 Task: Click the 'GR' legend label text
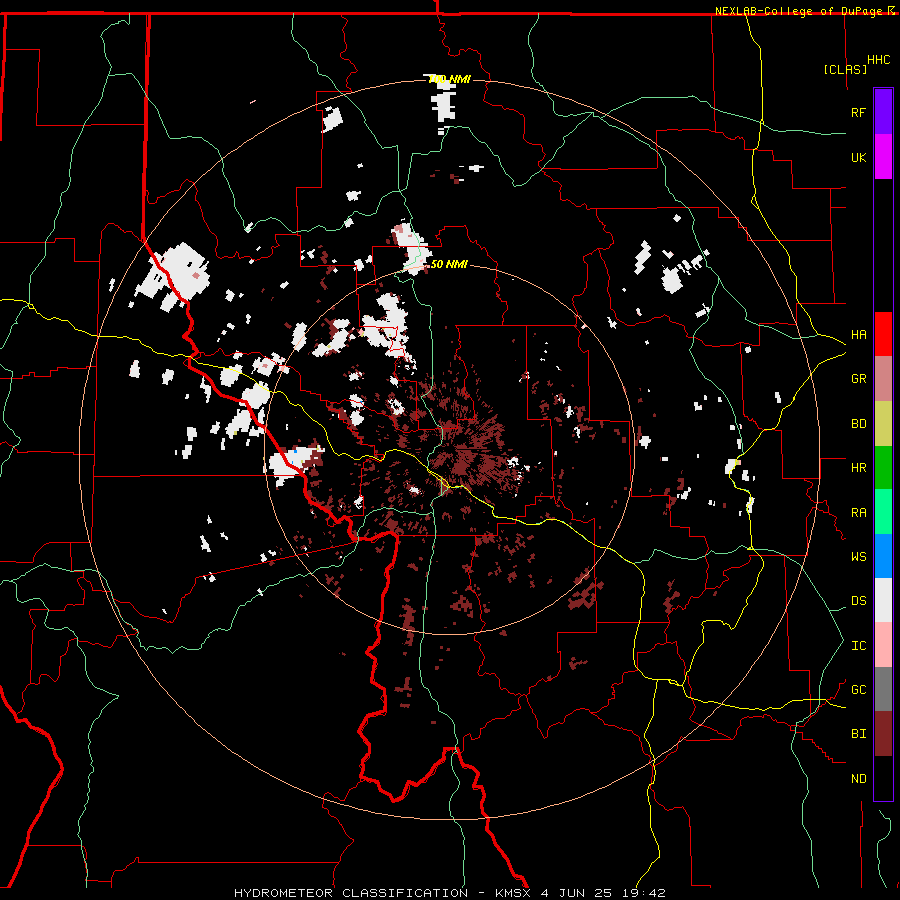[858, 379]
